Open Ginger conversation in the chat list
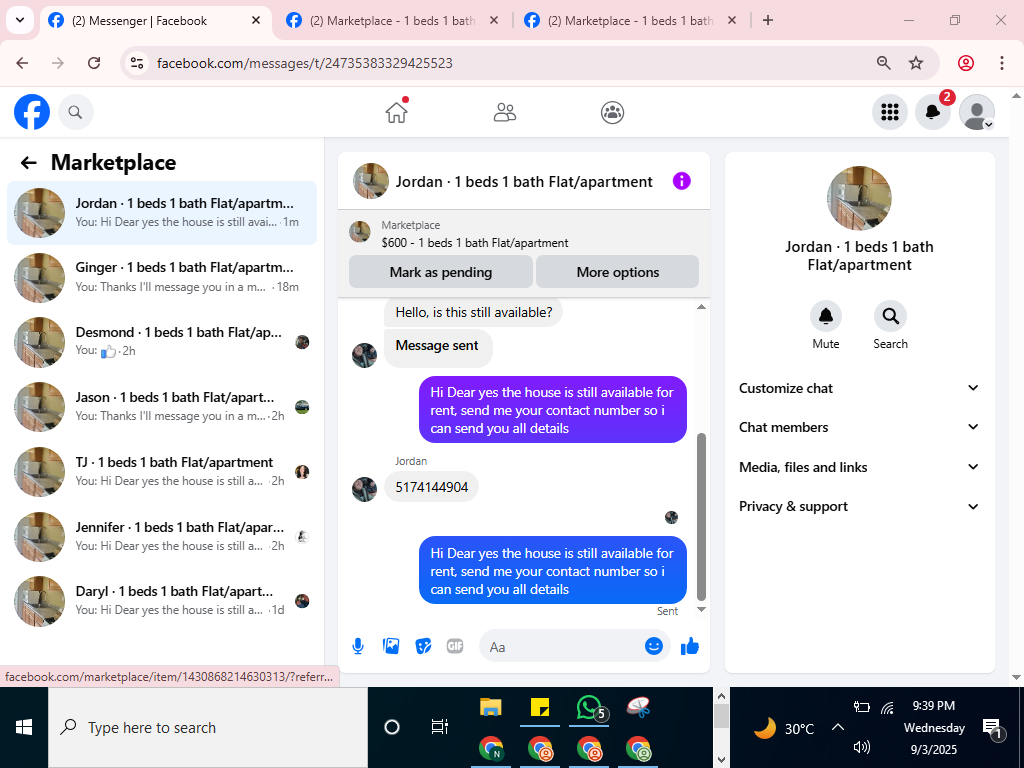The height and width of the screenshot is (768, 1024). [162, 278]
